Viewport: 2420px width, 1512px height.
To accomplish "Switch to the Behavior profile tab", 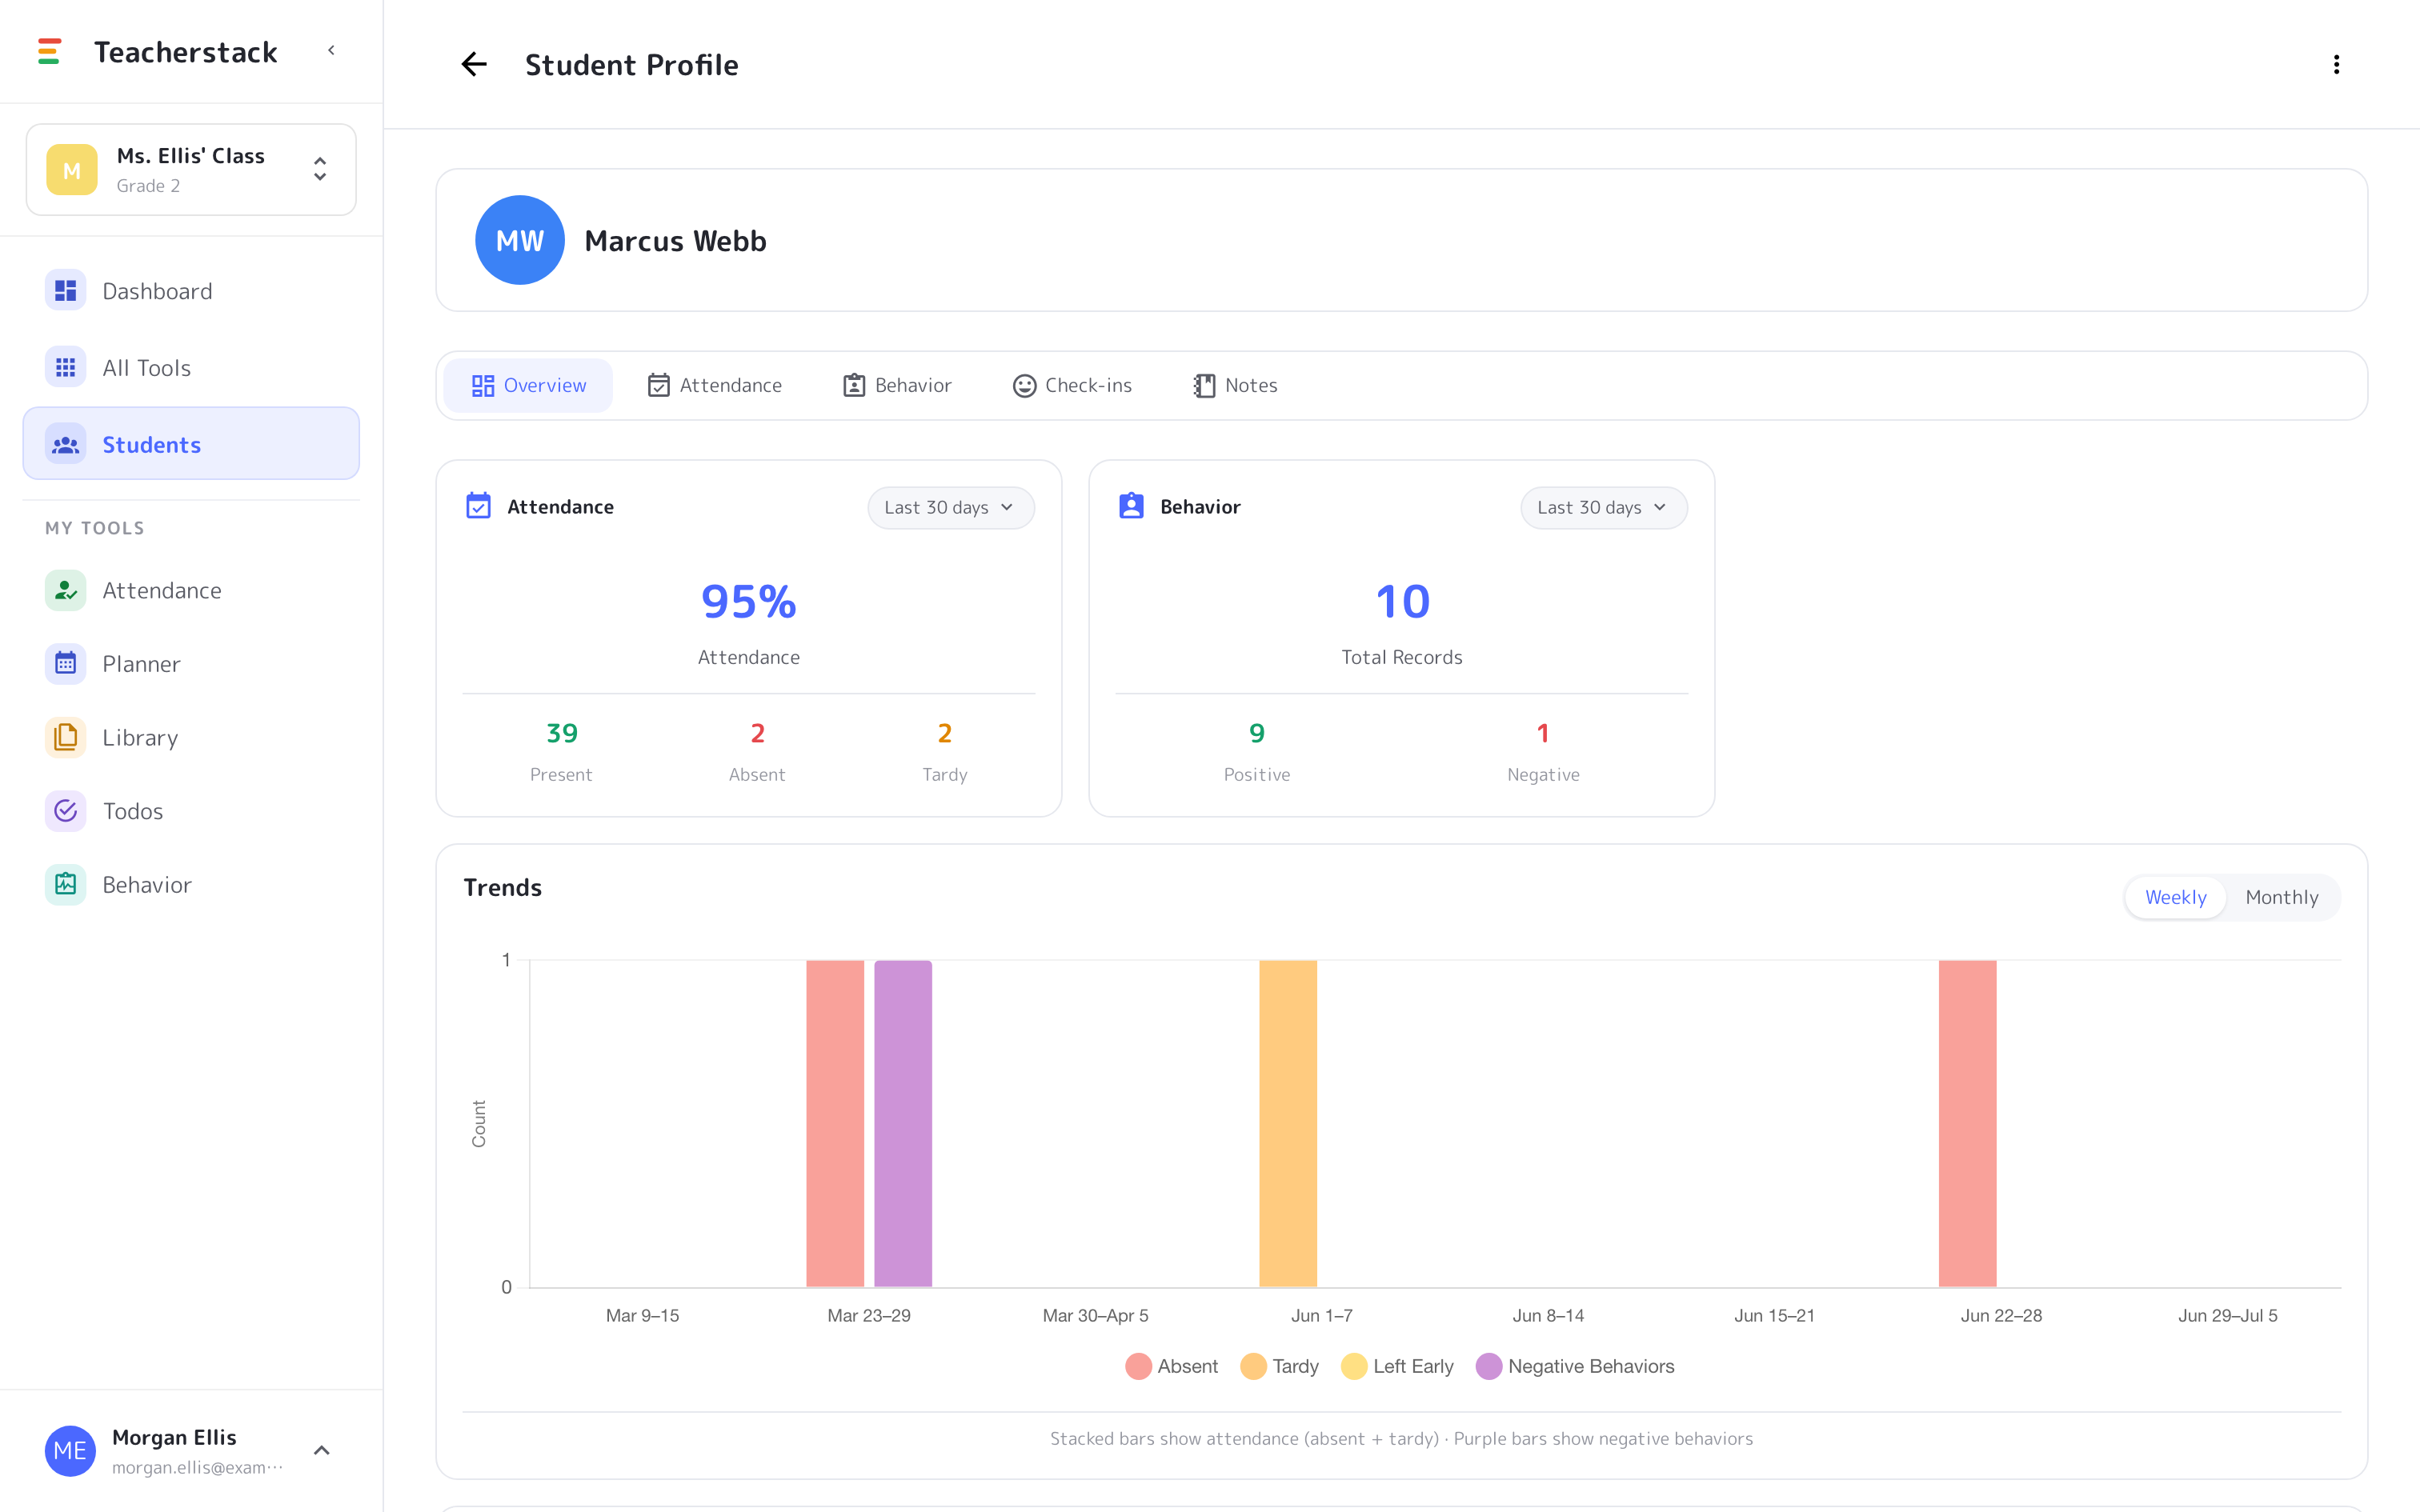I will pos(897,386).
